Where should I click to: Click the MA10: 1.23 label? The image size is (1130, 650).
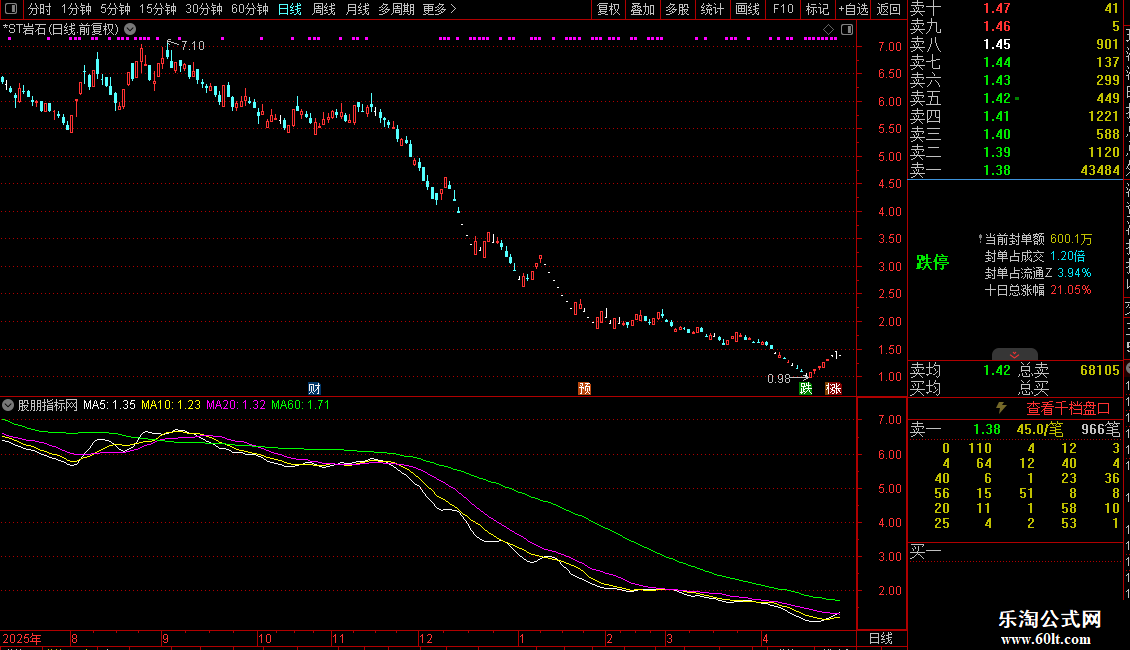pyautogui.click(x=171, y=405)
